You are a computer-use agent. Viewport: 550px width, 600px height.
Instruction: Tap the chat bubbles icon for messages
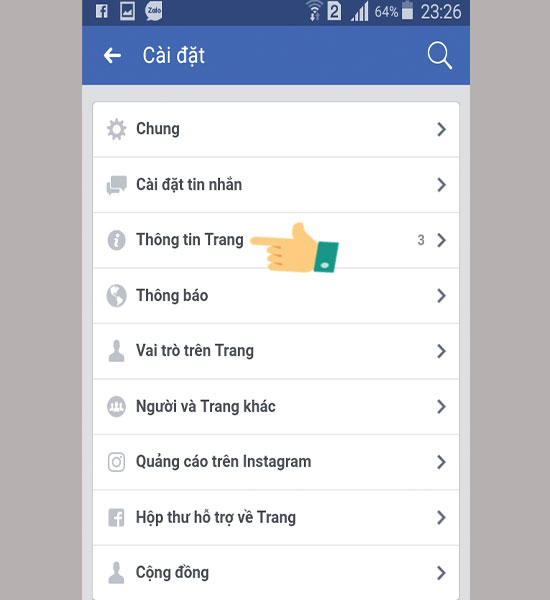[x=116, y=185]
